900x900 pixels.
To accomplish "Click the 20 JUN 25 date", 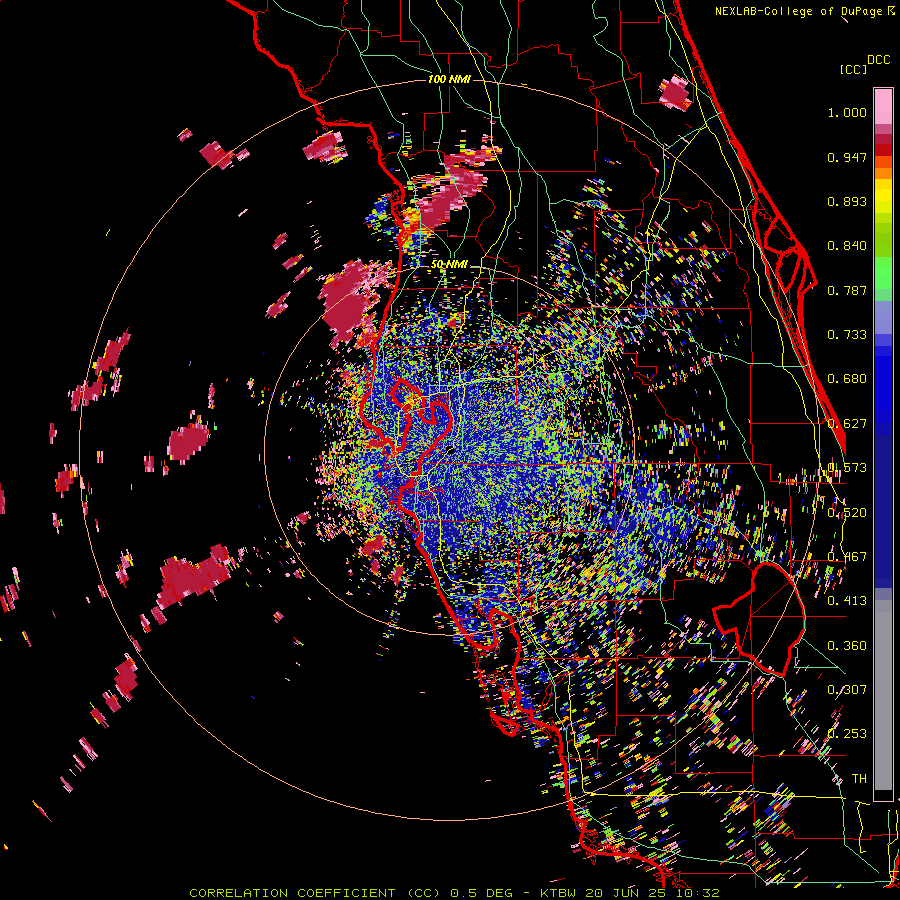I will coord(625,893).
